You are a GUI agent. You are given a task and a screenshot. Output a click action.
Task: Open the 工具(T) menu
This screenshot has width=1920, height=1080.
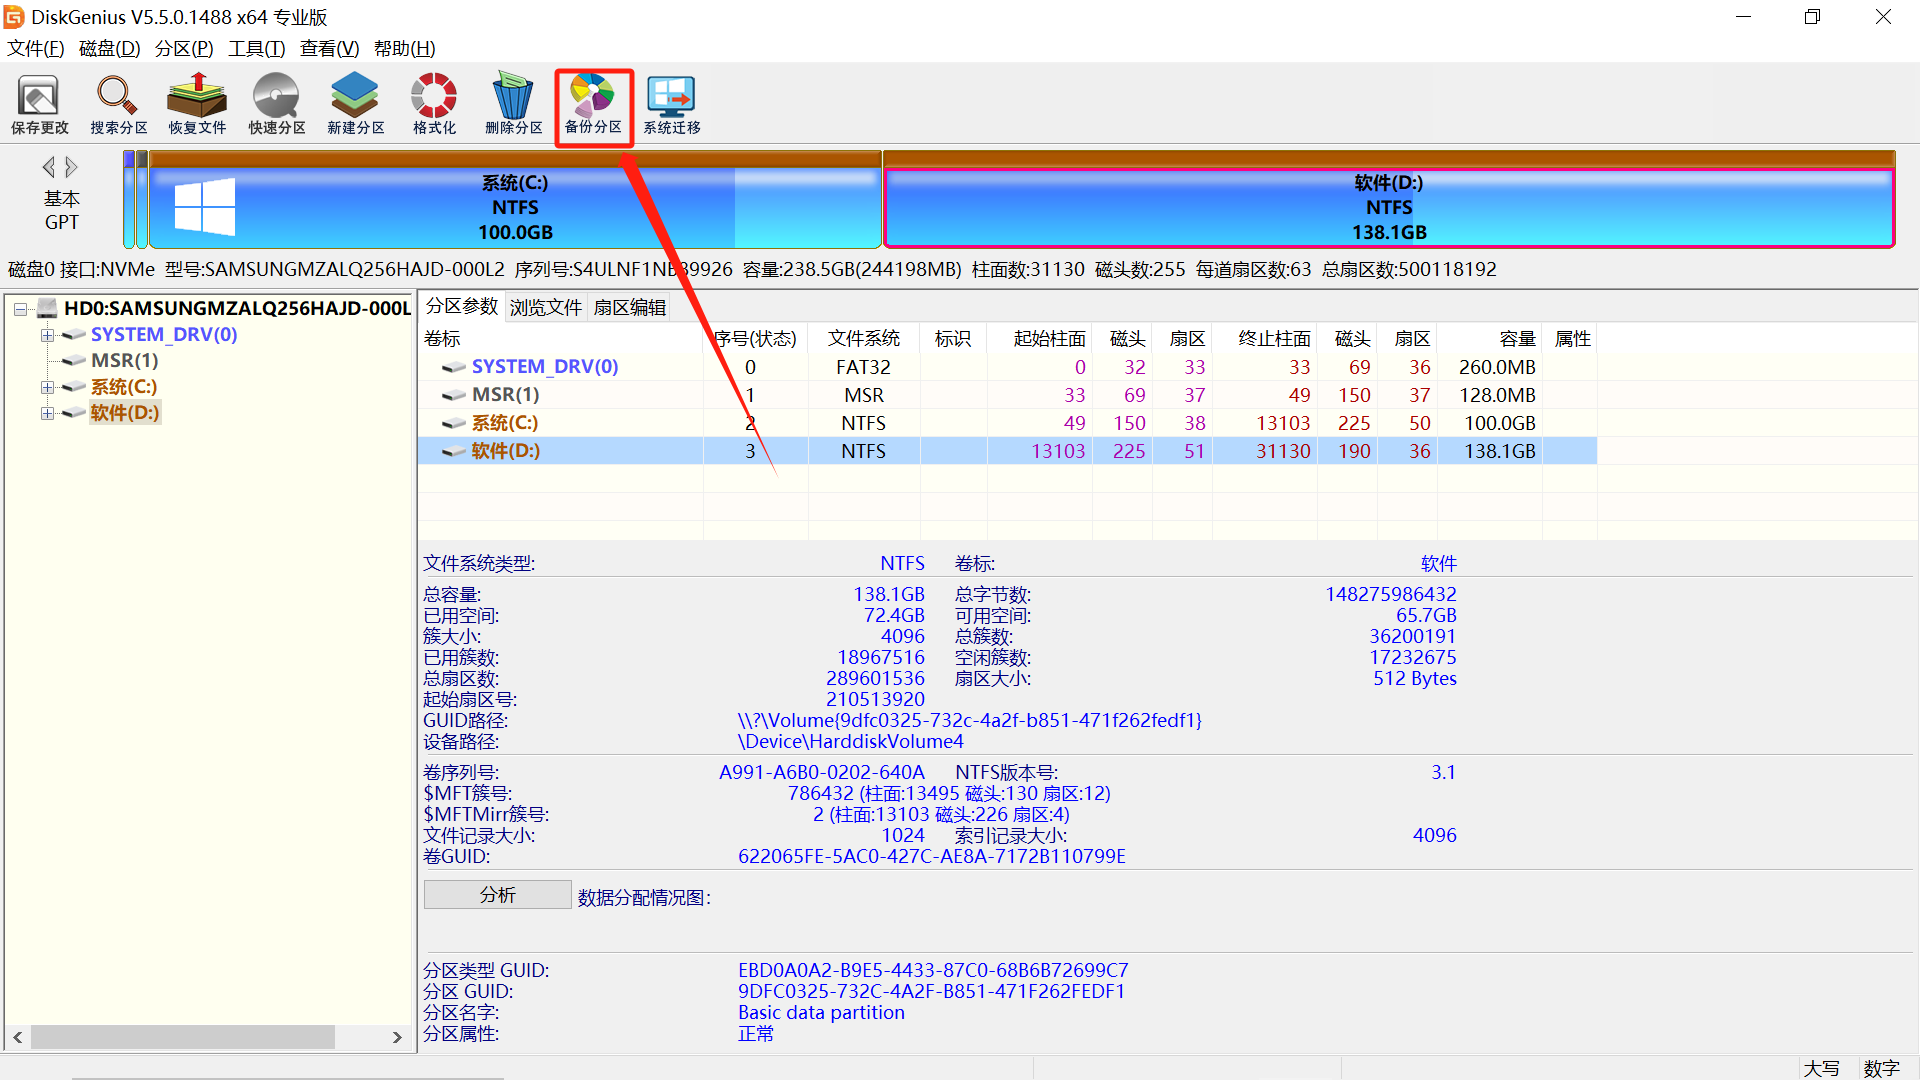click(256, 48)
